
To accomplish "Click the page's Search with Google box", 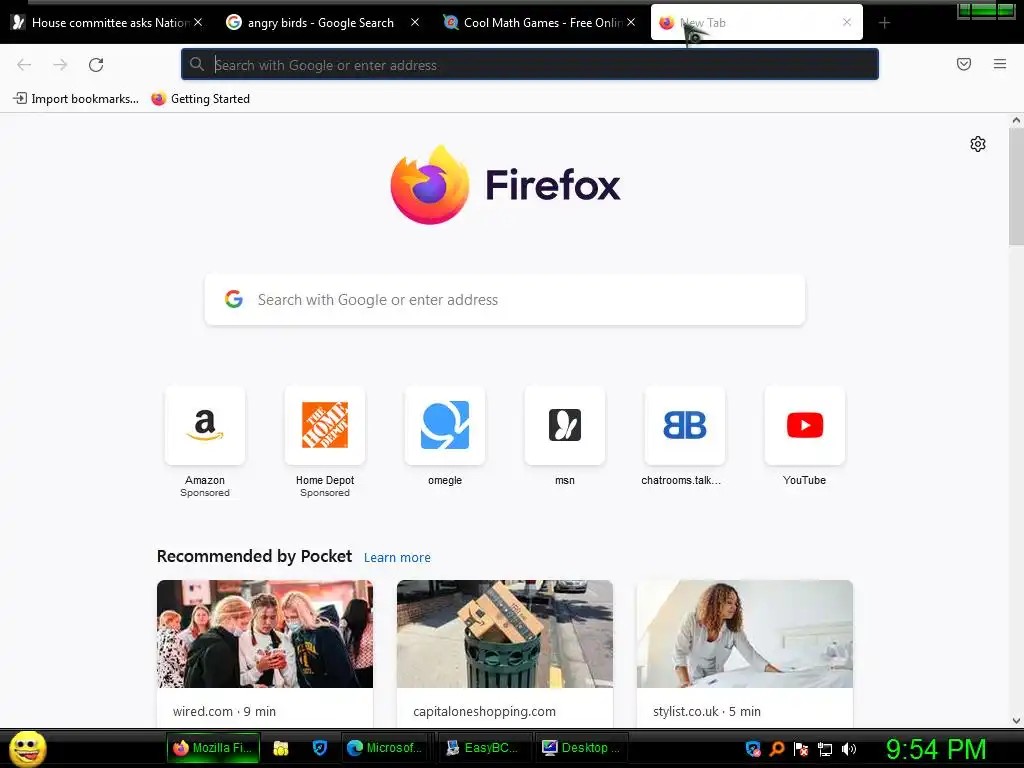I will [x=505, y=300].
